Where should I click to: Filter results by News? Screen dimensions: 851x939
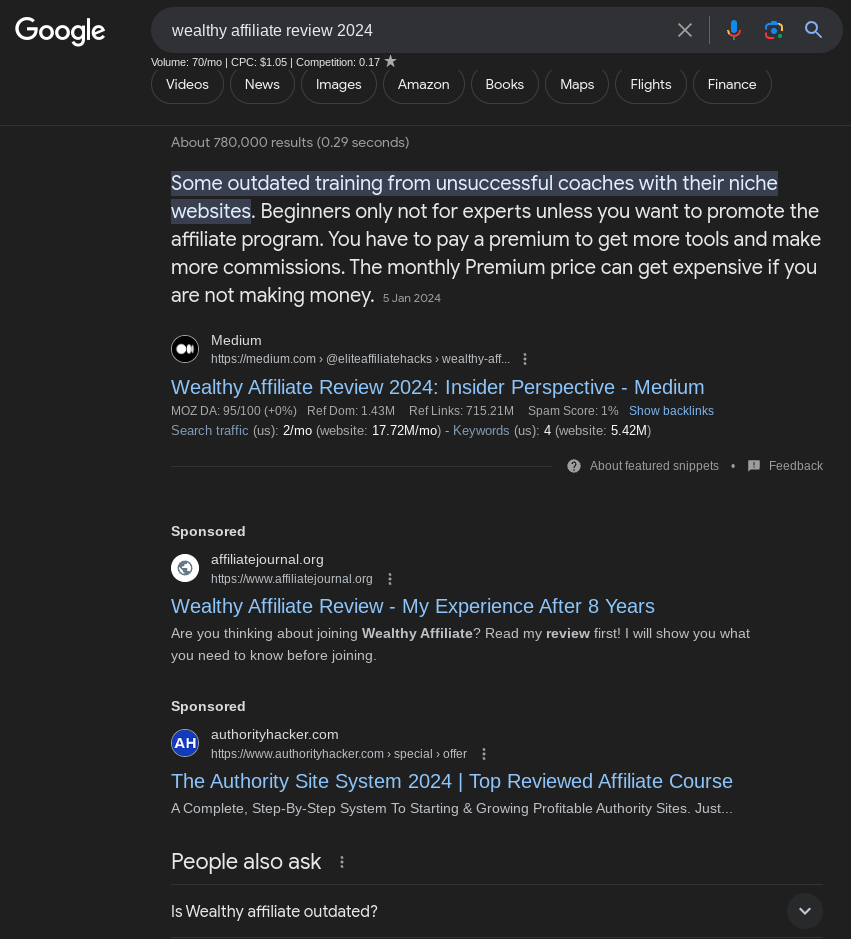(x=262, y=84)
